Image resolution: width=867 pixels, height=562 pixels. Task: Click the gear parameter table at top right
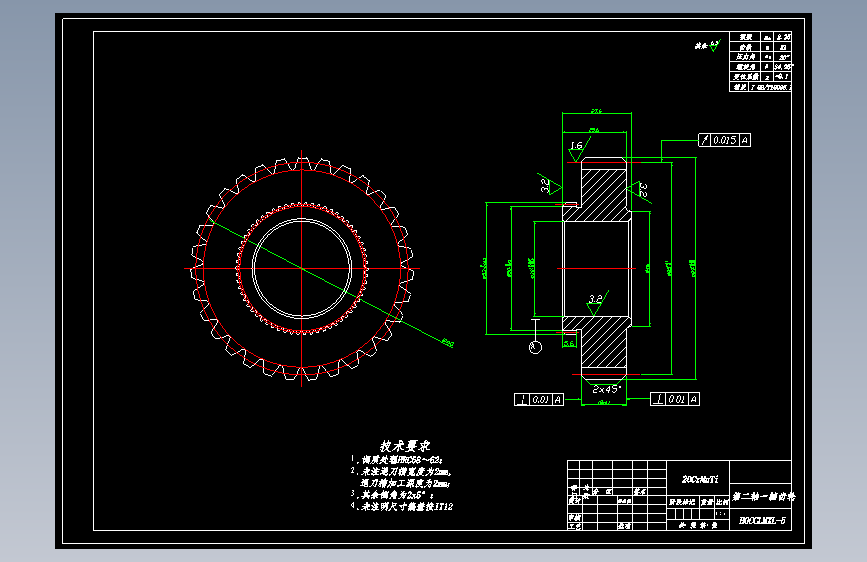coord(760,61)
